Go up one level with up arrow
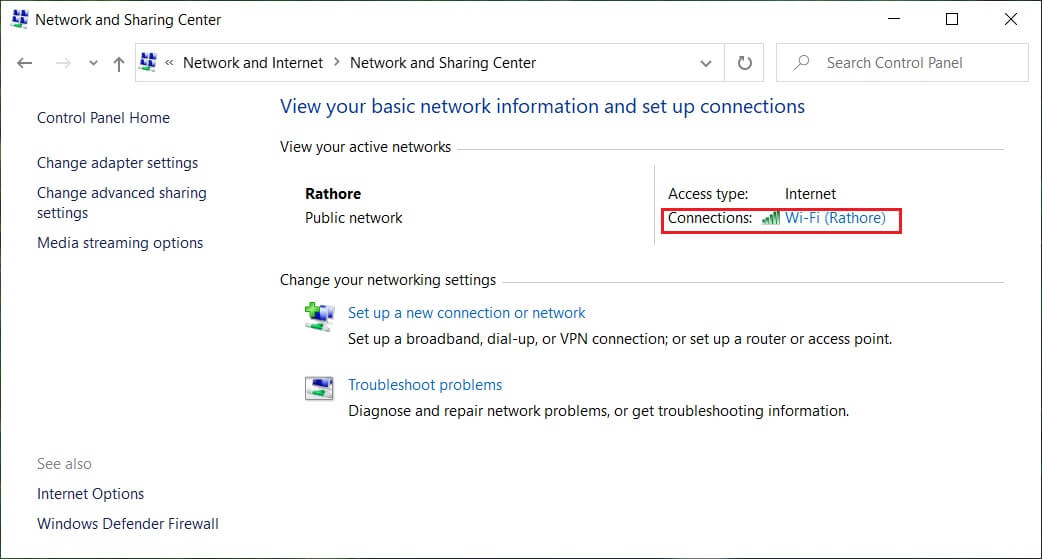Viewport: 1042px width, 559px height. pyautogui.click(x=119, y=64)
